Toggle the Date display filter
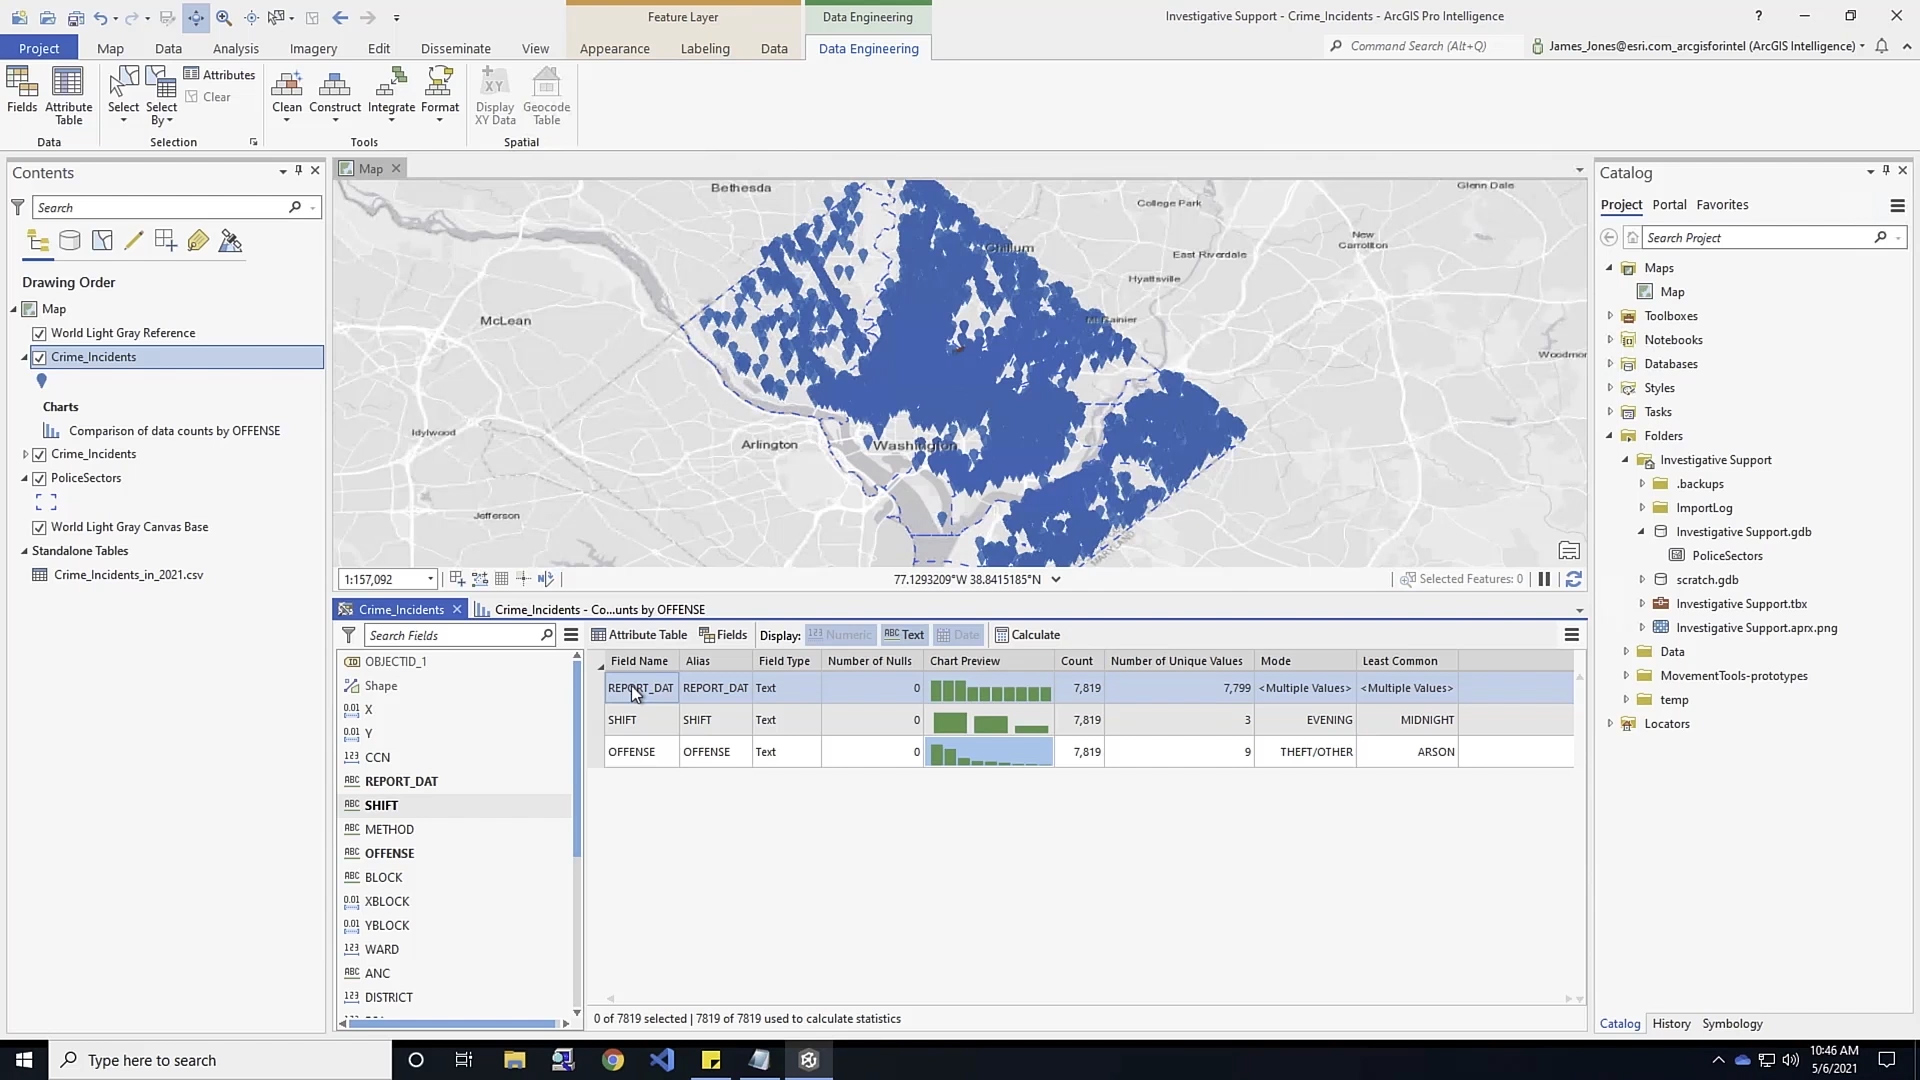This screenshot has height=1080, width=1920. click(958, 635)
